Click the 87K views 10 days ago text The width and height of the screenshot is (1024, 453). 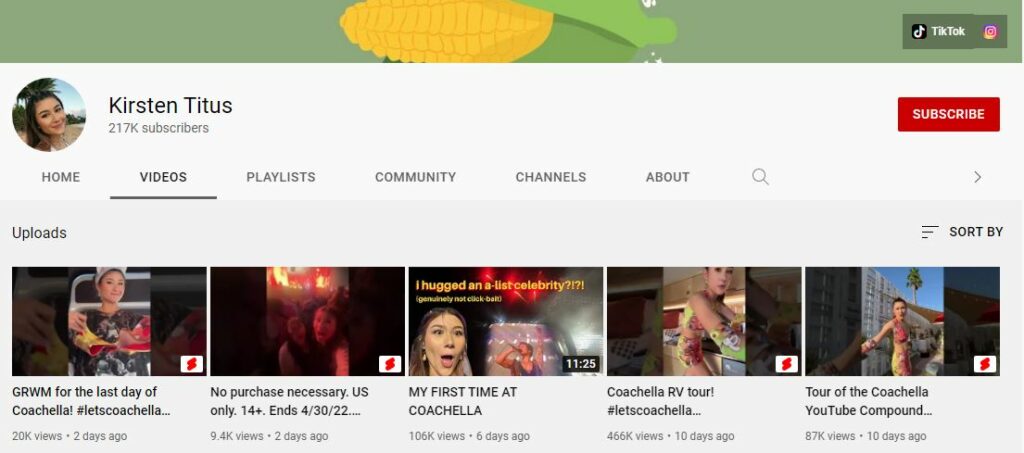click(865, 436)
